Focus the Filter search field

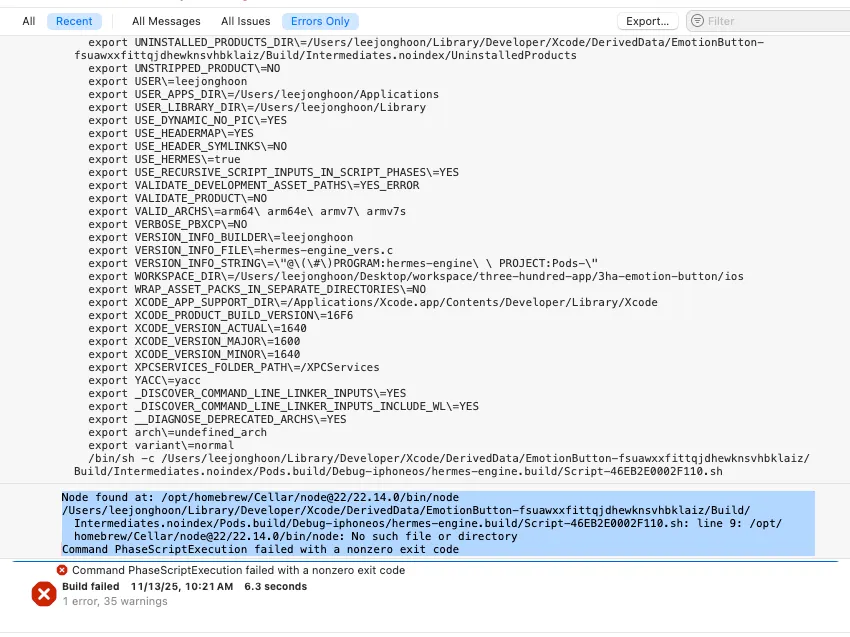click(x=770, y=21)
